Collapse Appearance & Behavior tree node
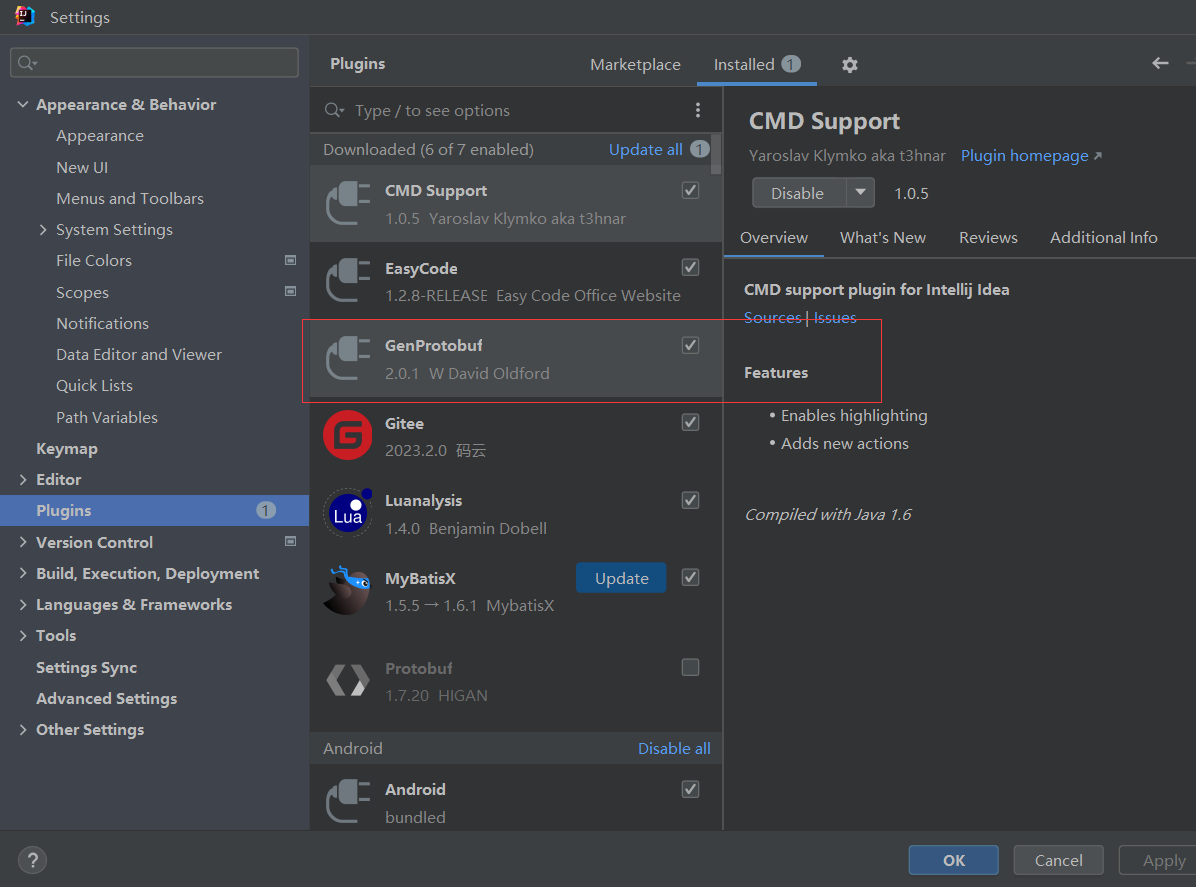The width and height of the screenshot is (1196, 887). click(23, 104)
